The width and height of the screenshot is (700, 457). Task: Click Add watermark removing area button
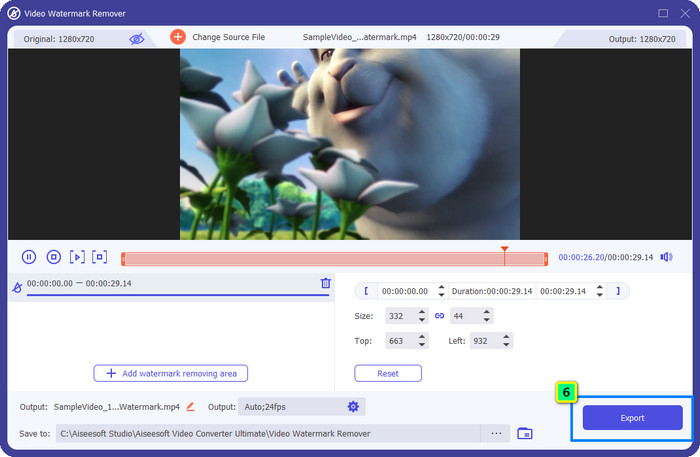tap(171, 373)
